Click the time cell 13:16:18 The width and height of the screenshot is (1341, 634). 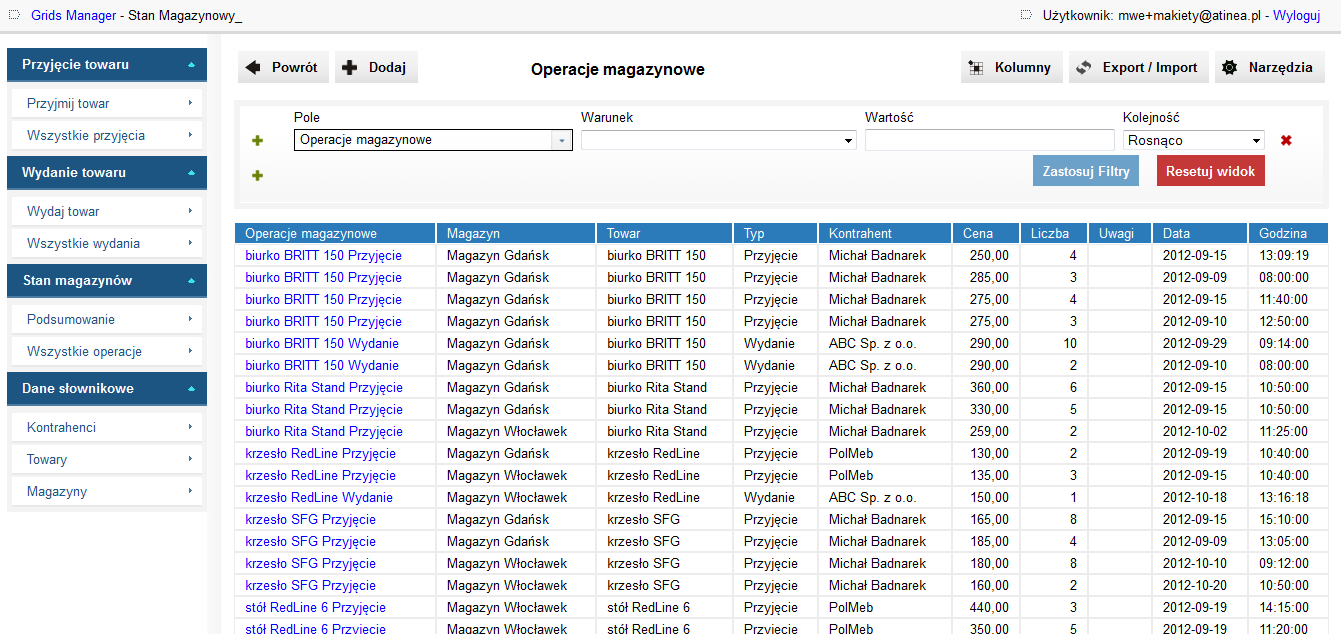tap(1289, 497)
